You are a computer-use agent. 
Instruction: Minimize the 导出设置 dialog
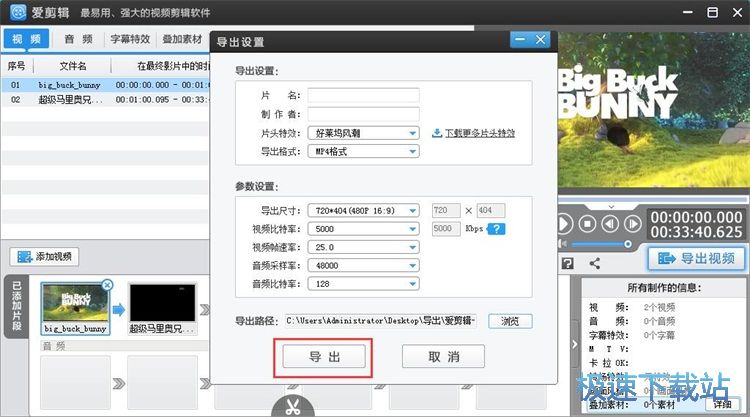pyautogui.click(x=520, y=39)
